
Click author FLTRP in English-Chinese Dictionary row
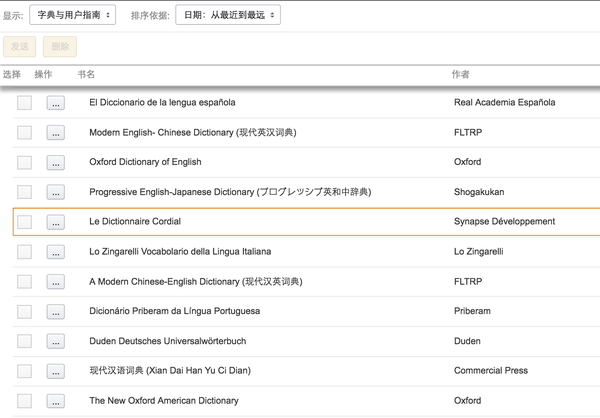coord(468,132)
